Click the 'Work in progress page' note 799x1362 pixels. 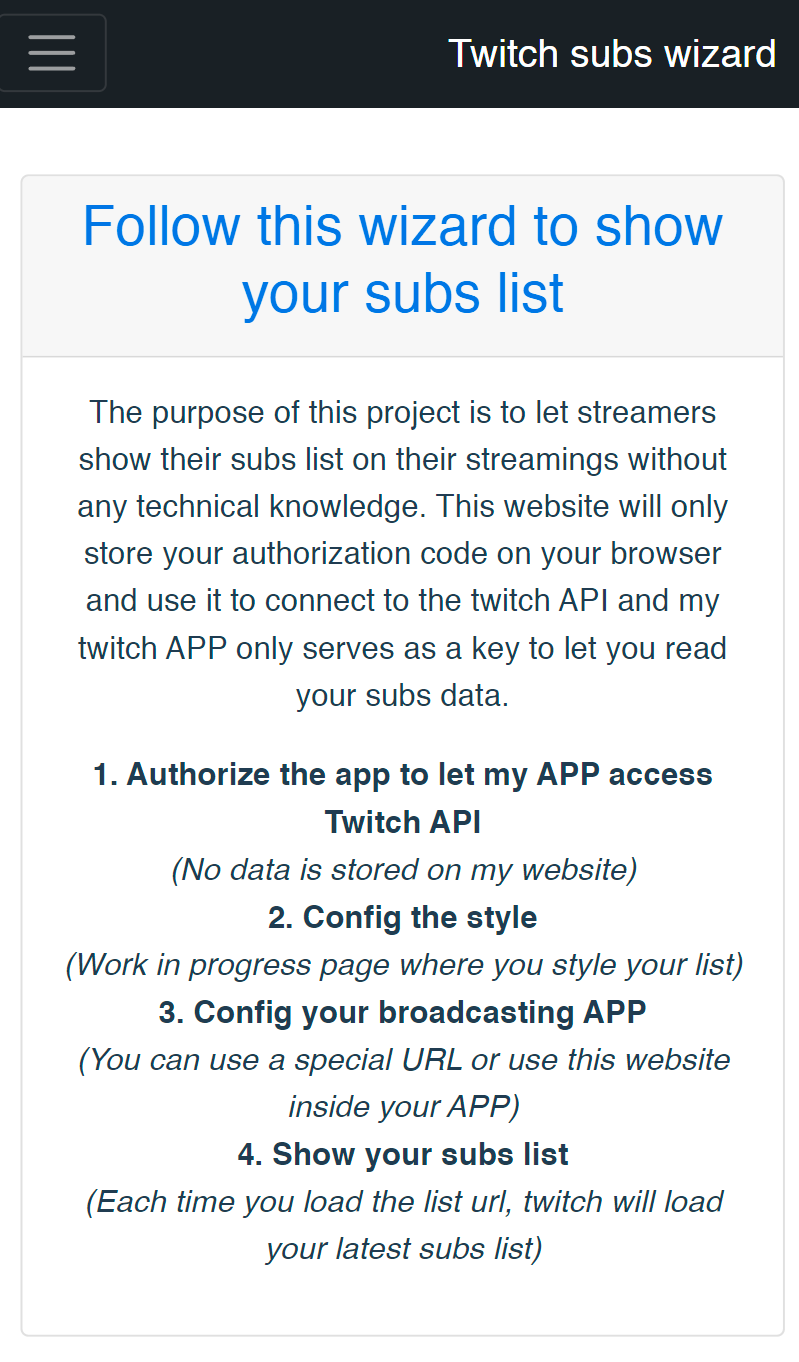403,964
